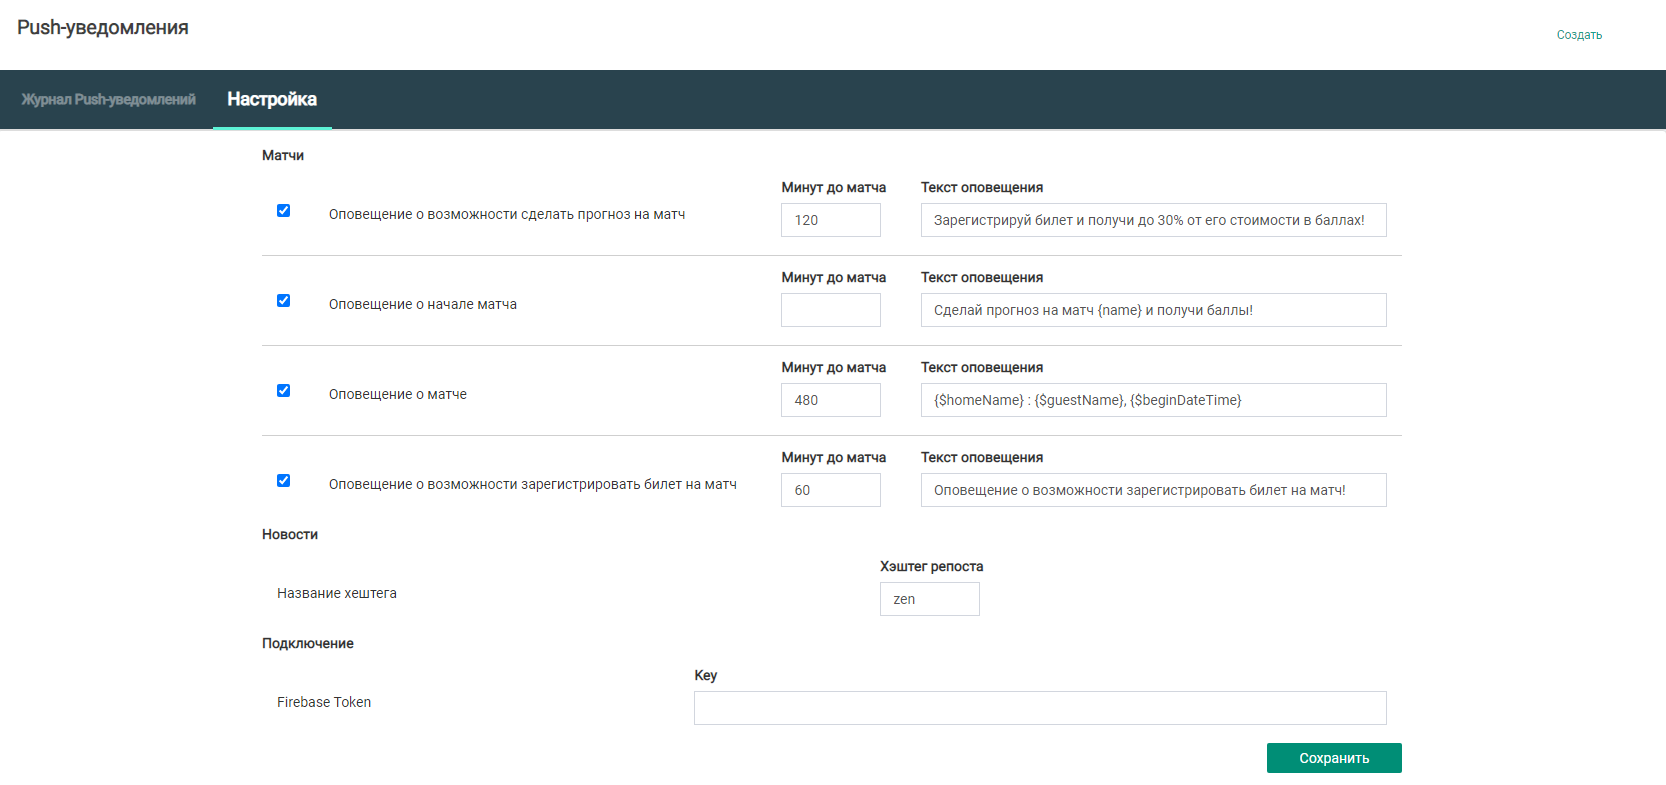
Task: Edit the ticket registration notification text field
Action: 1152,490
